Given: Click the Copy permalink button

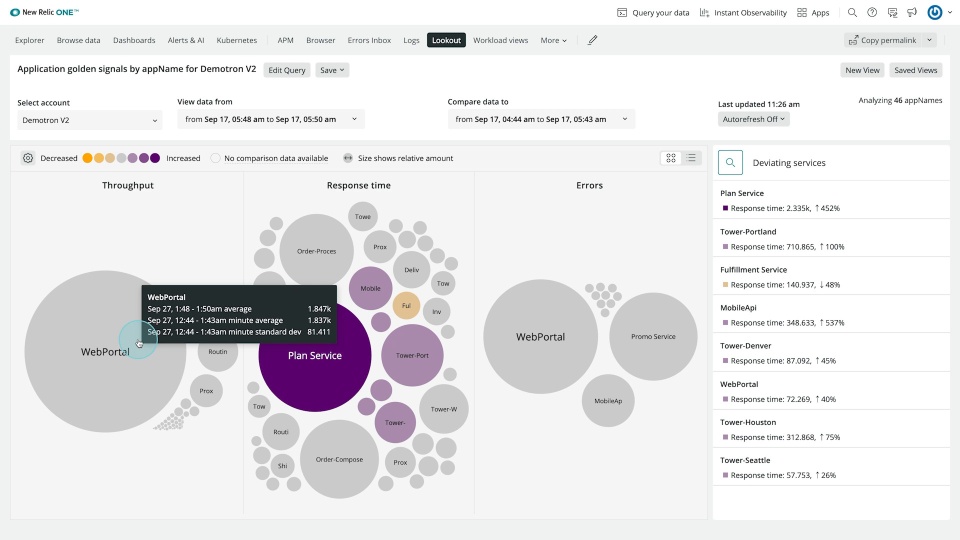Looking at the screenshot, I should (883, 40).
